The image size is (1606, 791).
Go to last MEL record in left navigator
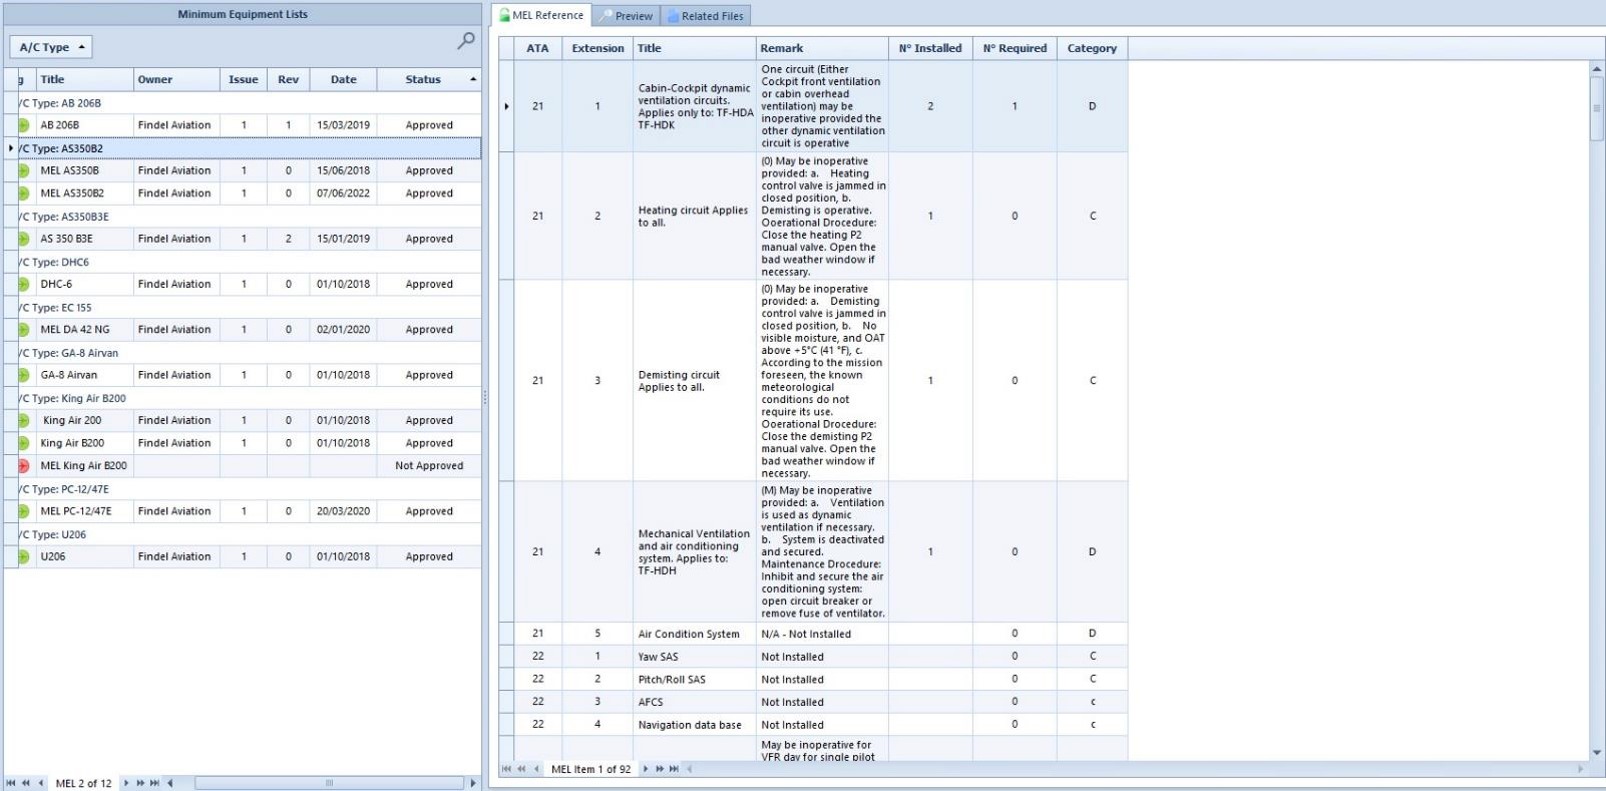point(154,783)
